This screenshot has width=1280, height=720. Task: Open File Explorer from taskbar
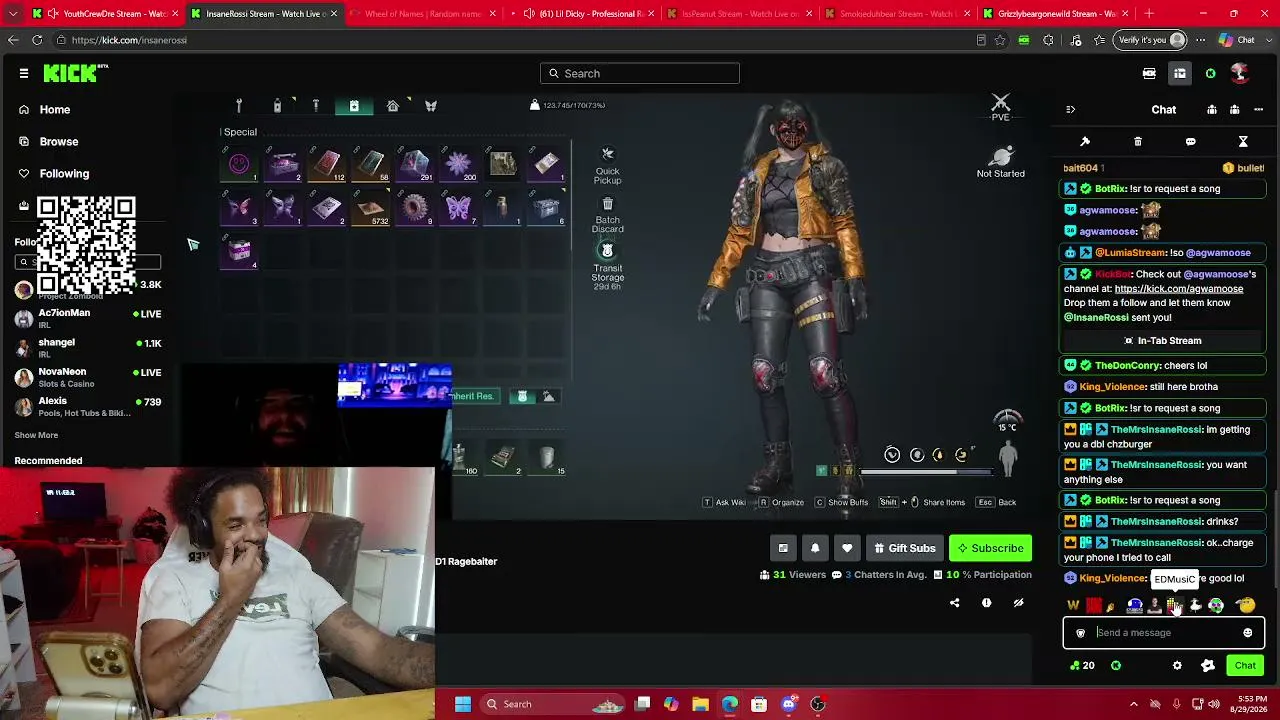coord(700,704)
